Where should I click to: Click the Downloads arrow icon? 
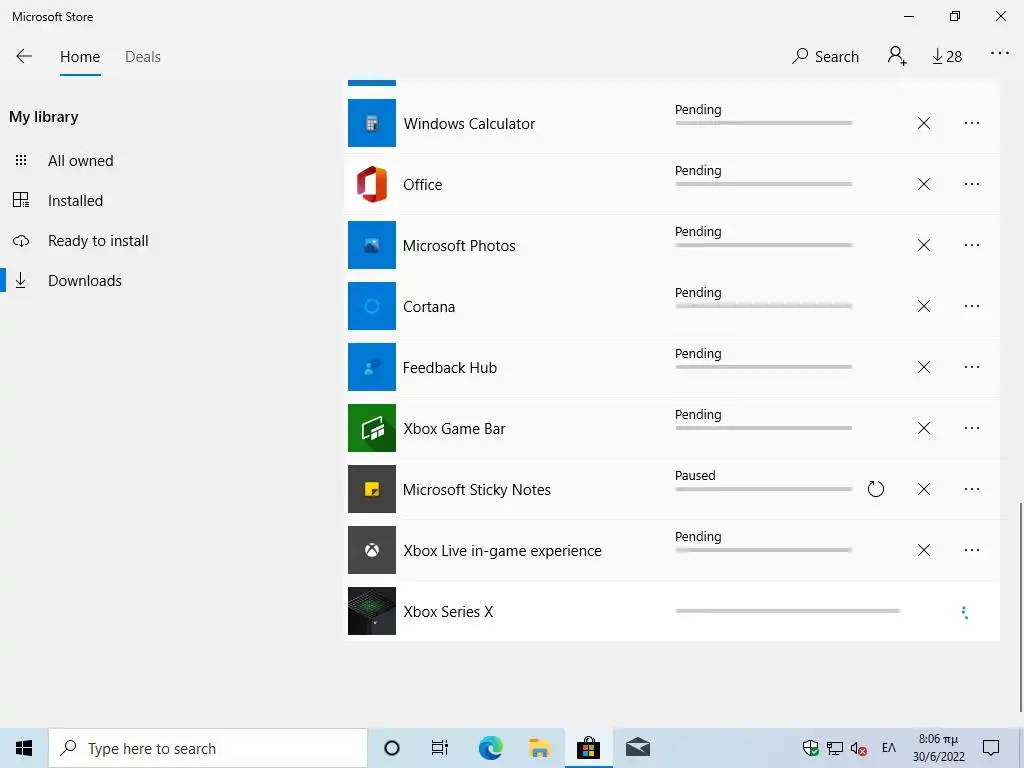pyautogui.click(x=21, y=281)
